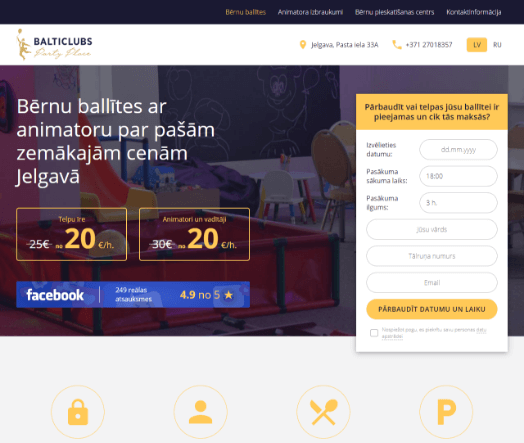This screenshot has width=524, height=443.
Task: Click the parking P circle icon
Action: (x=446, y=412)
